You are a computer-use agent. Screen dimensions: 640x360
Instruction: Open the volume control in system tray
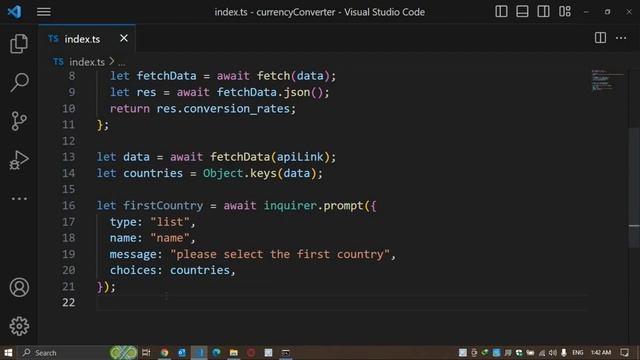coord(553,352)
